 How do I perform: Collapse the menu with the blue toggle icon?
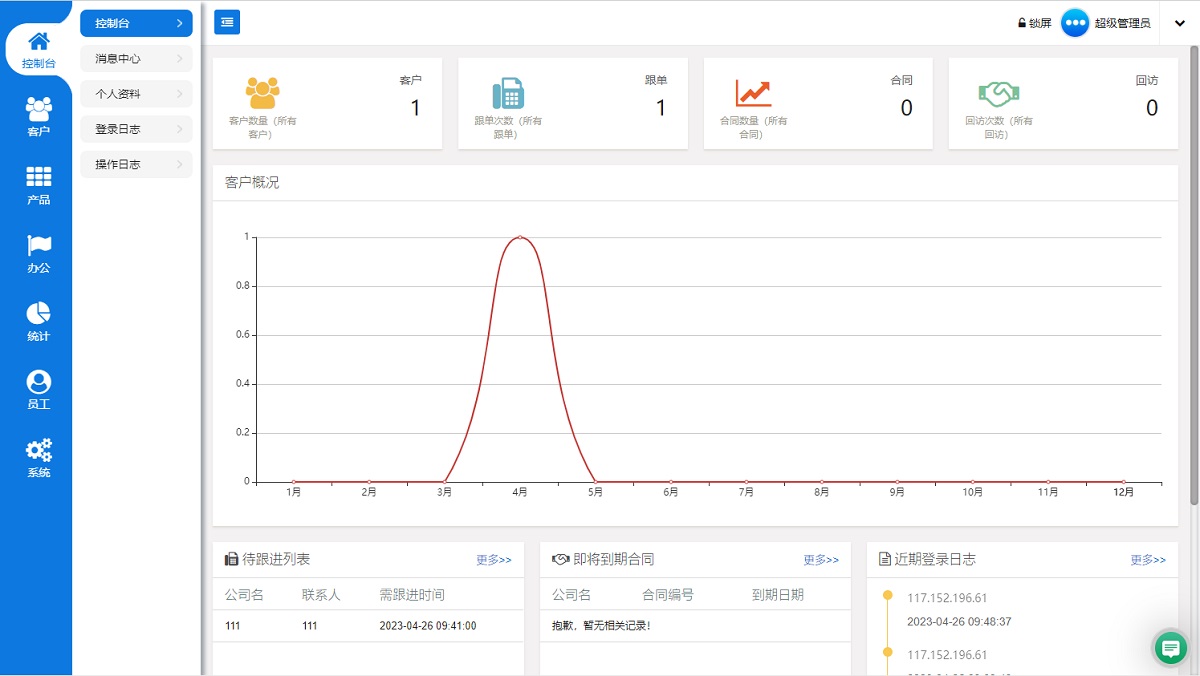(x=227, y=22)
